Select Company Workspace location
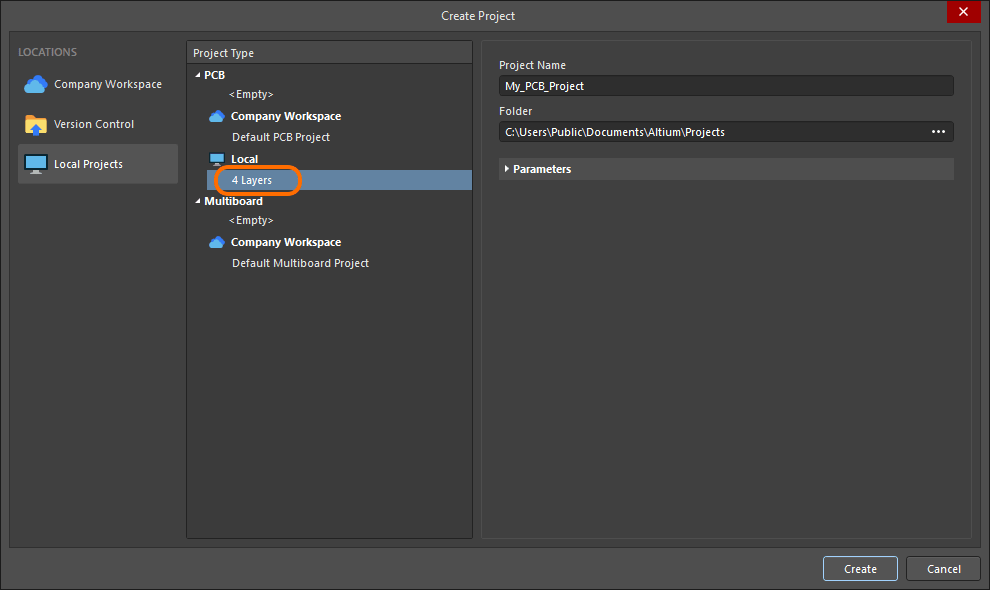 coord(98,84)
